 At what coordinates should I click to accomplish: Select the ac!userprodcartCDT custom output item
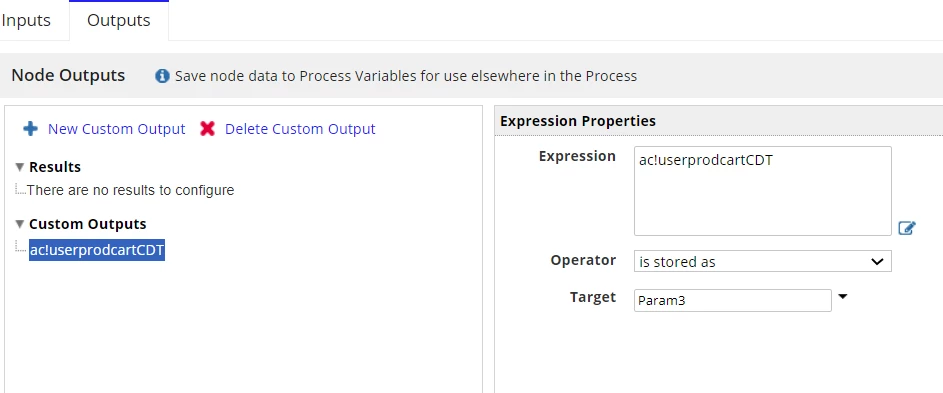point(97,250)
